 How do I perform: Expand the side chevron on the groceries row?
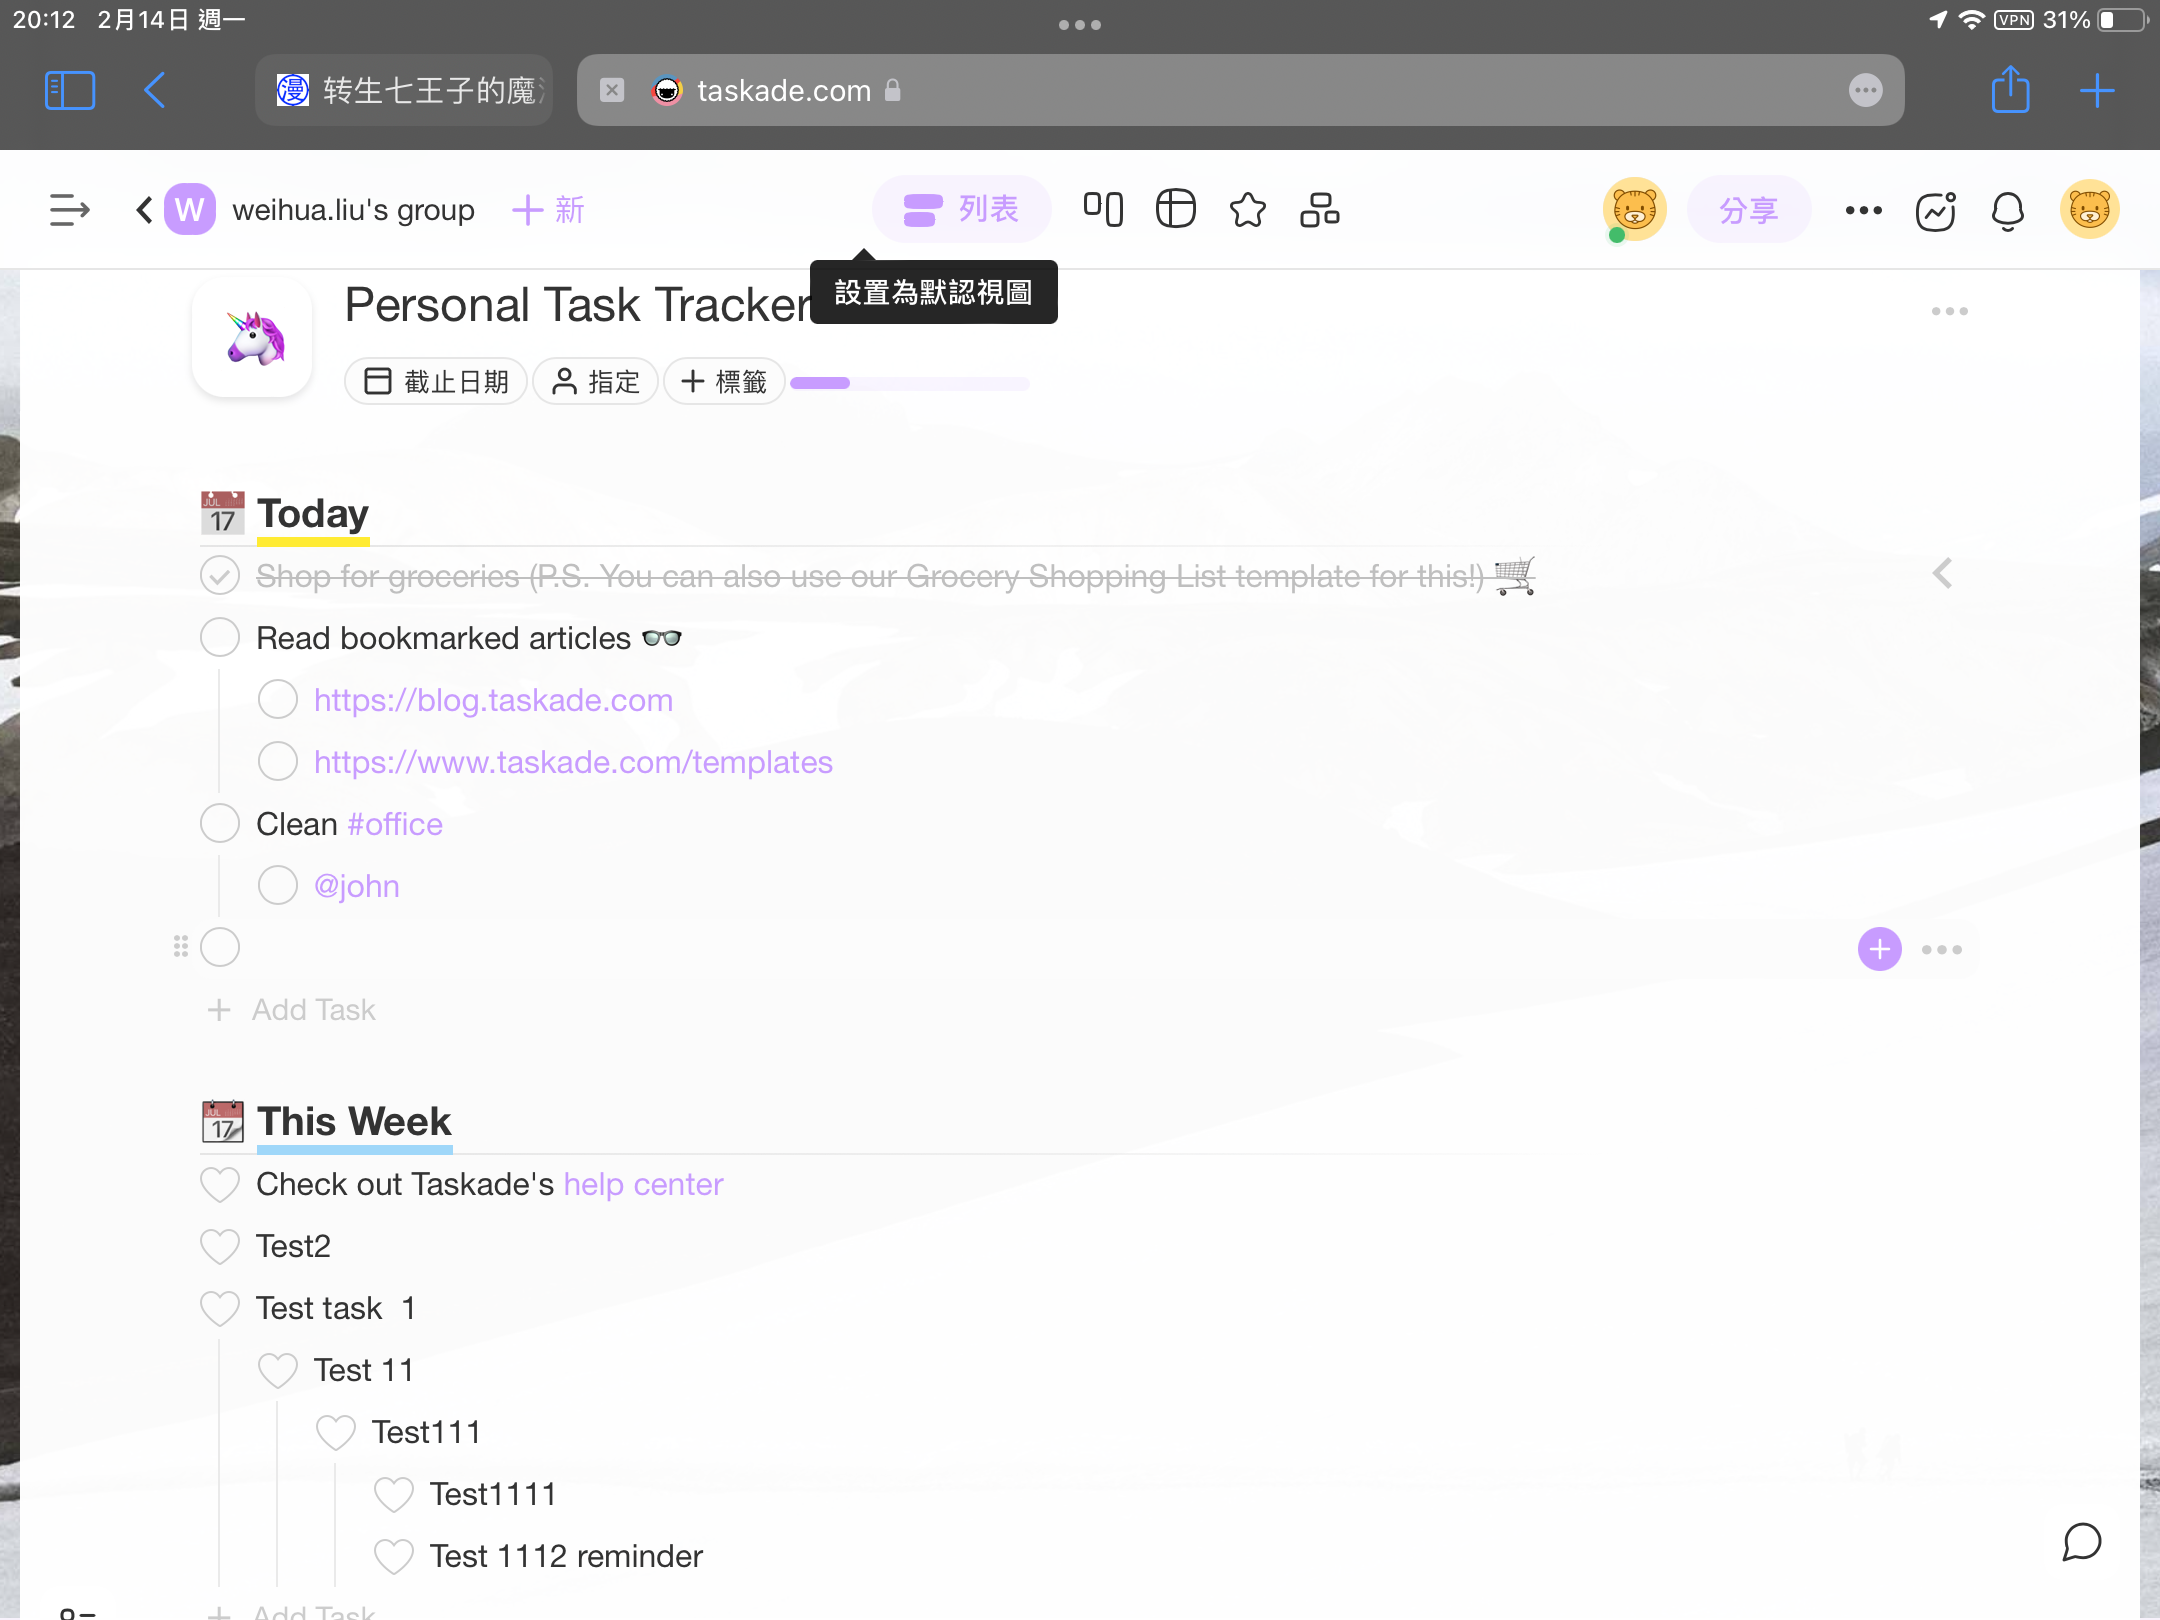(1942, 574)
